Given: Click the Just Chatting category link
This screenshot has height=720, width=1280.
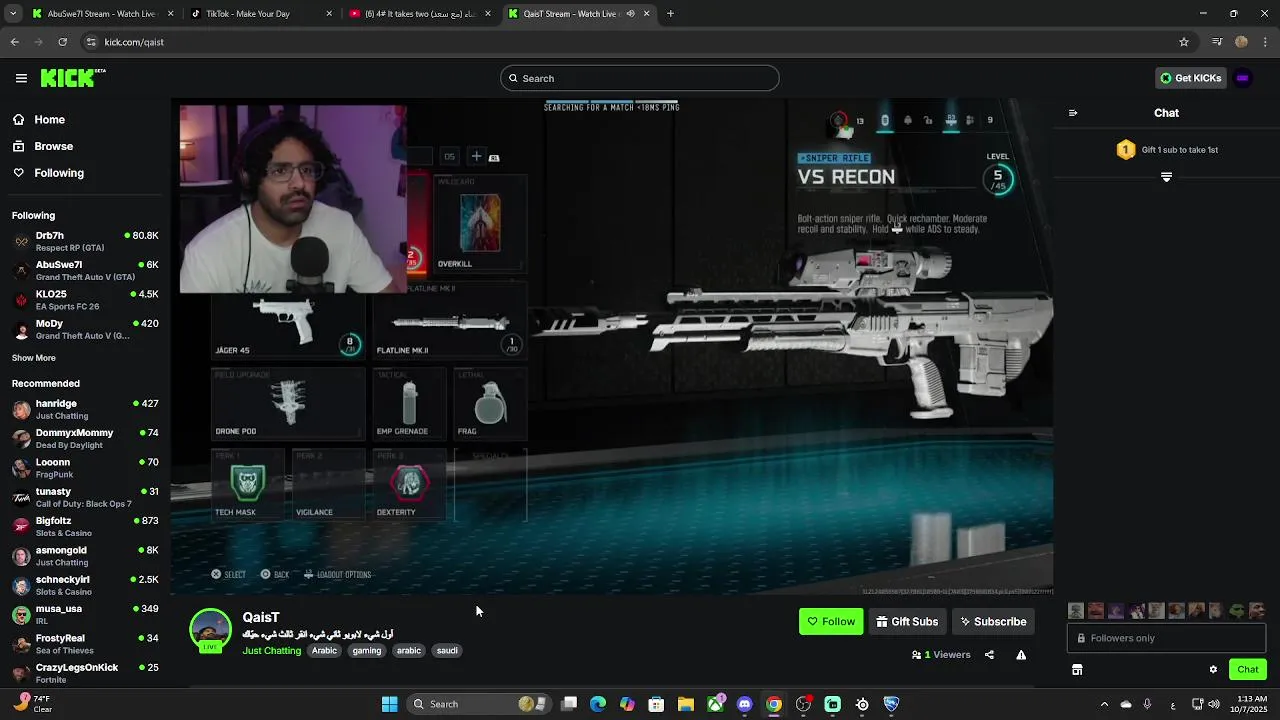Looking at the screenshot, I should [x=271, y=650].
